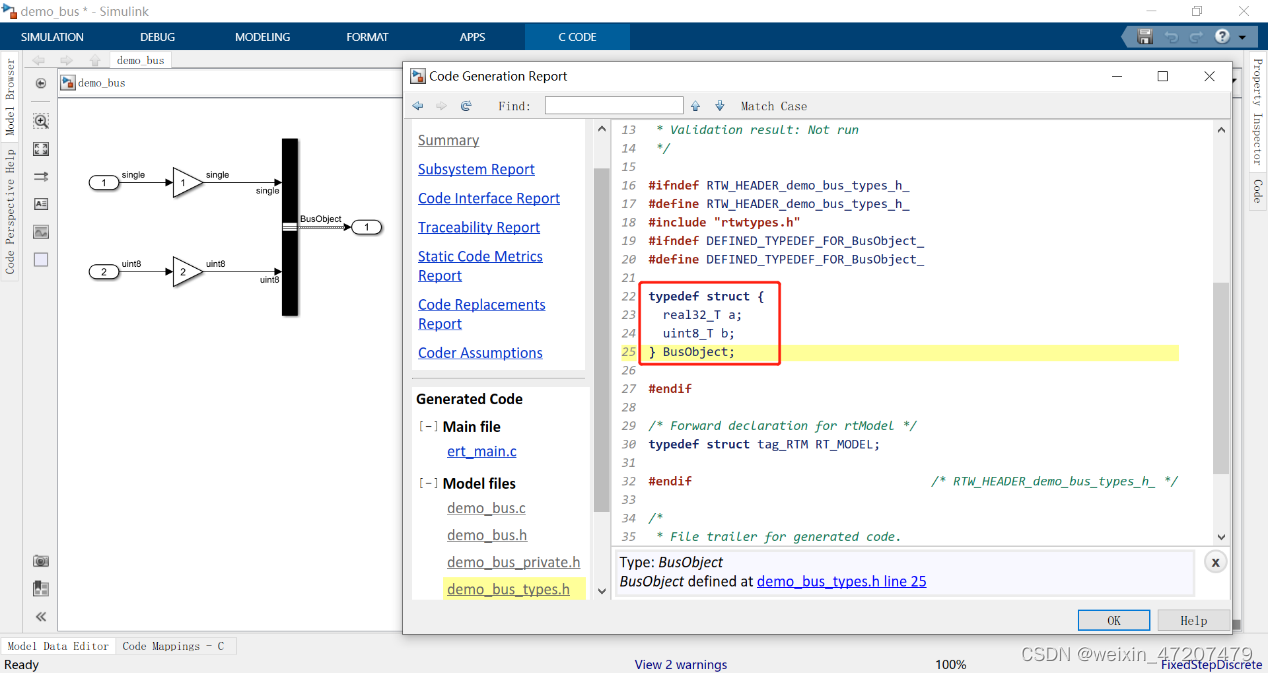The height and width of the screenshot is (673, 1268).
Task: Click the Zoom tool in canvas palette
Action: 41,121
